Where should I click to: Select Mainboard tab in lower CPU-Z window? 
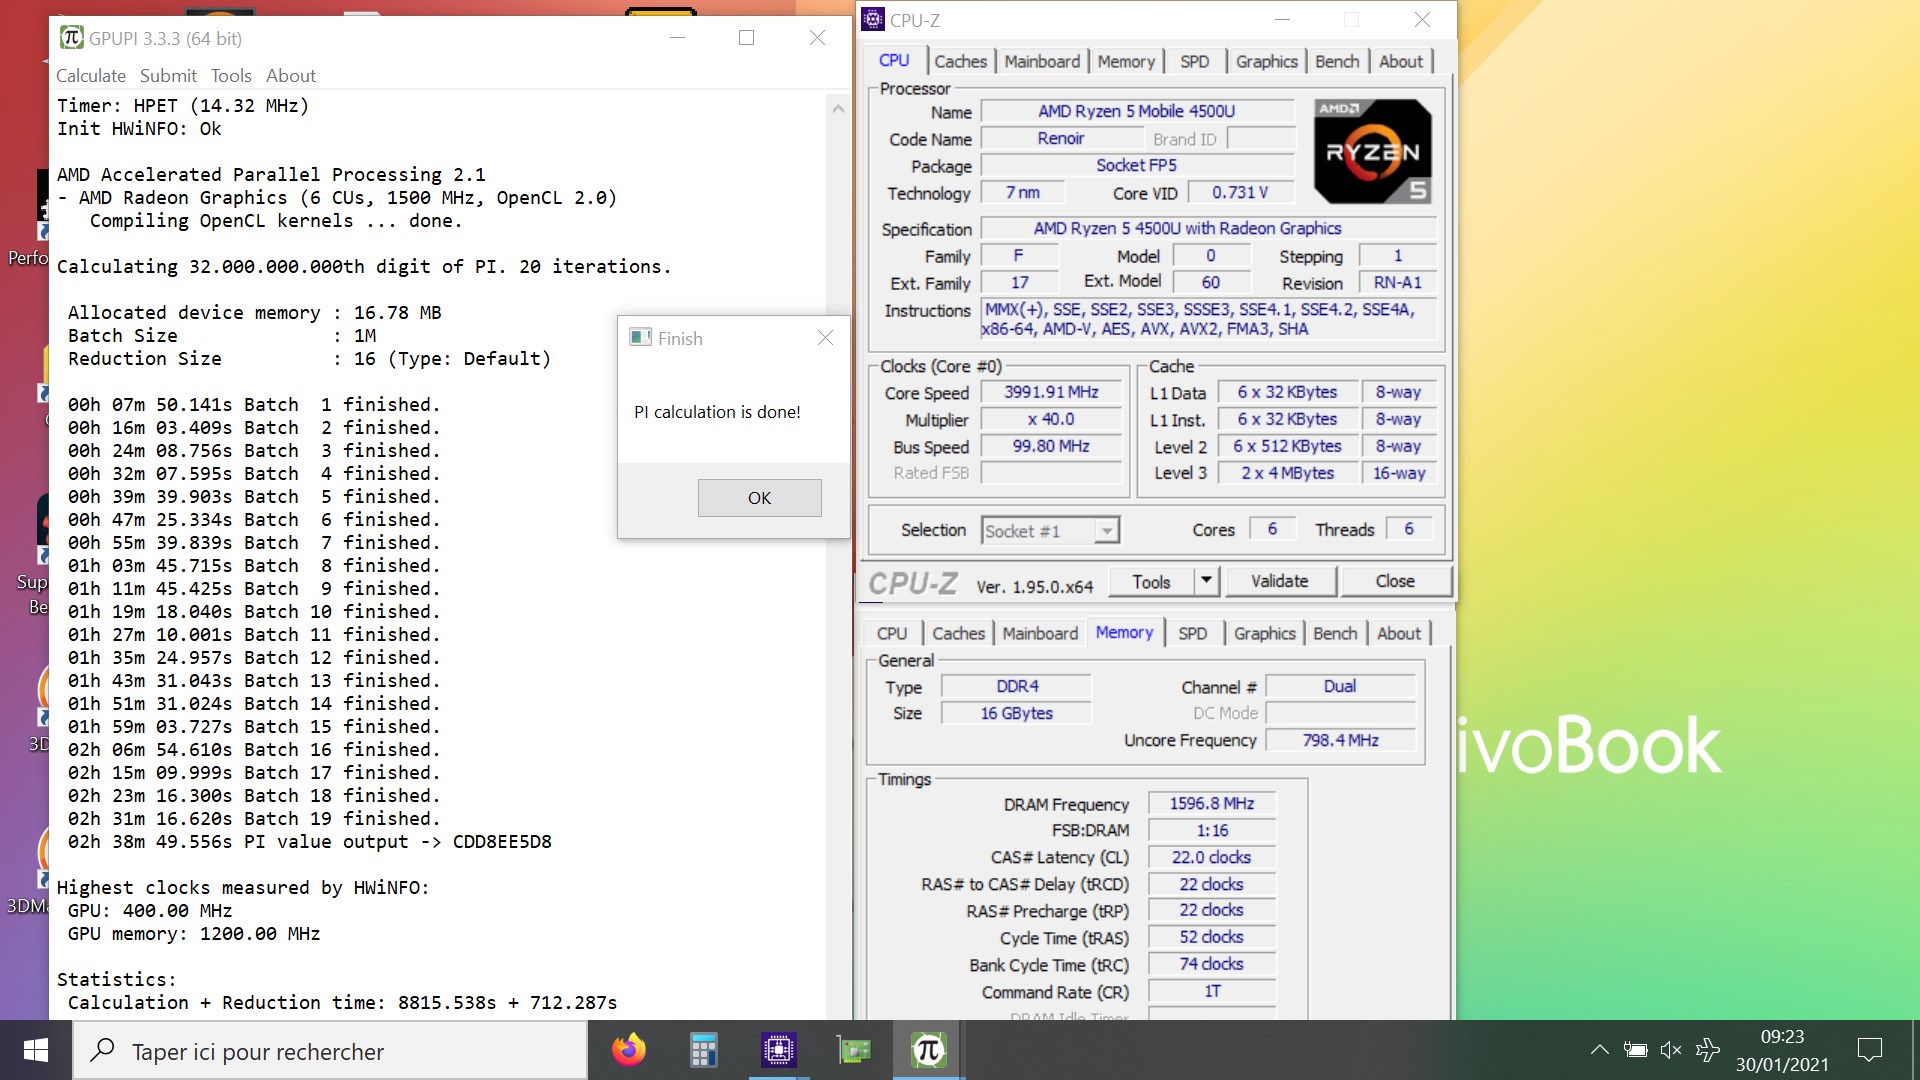[1040, 634]
